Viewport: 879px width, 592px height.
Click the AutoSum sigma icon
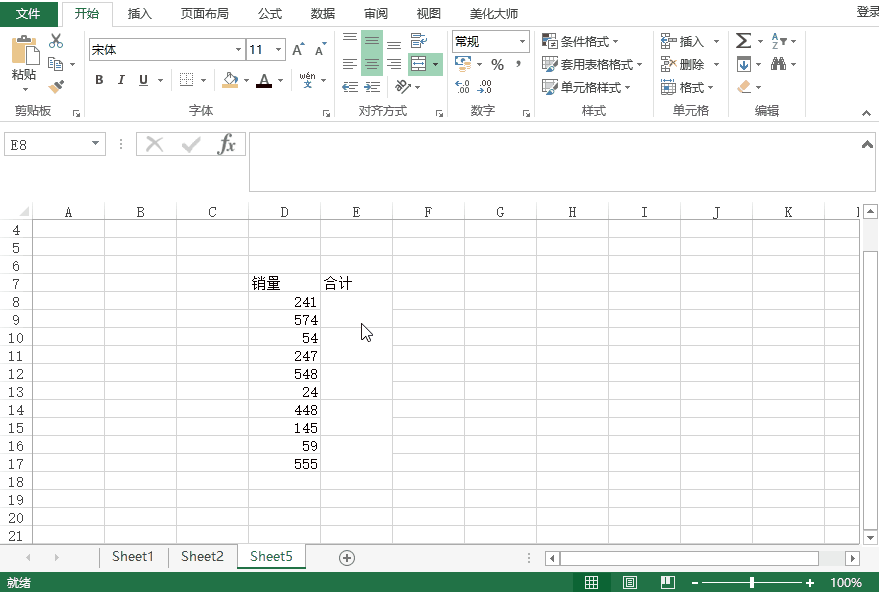click(743, 41)
